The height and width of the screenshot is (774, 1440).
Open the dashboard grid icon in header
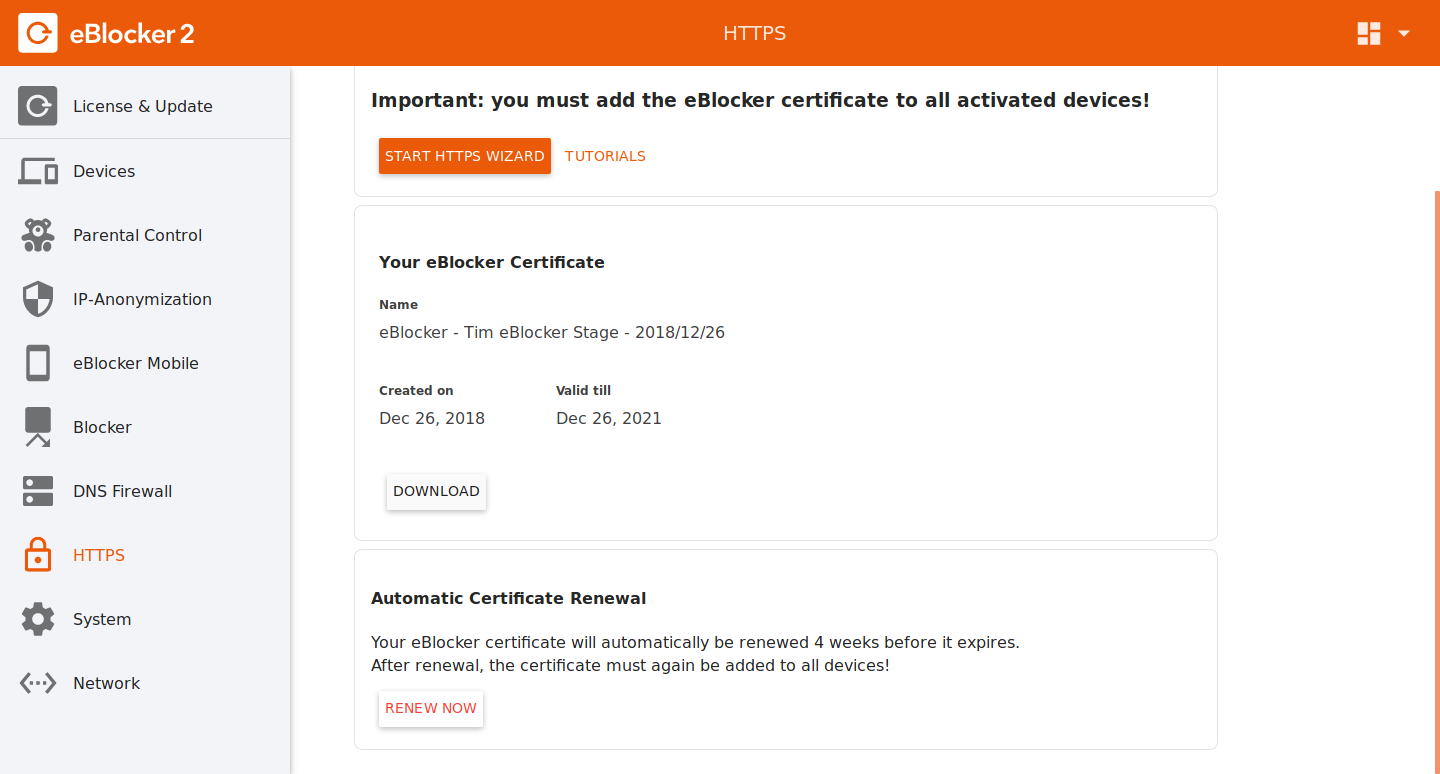pos(1368,33)
